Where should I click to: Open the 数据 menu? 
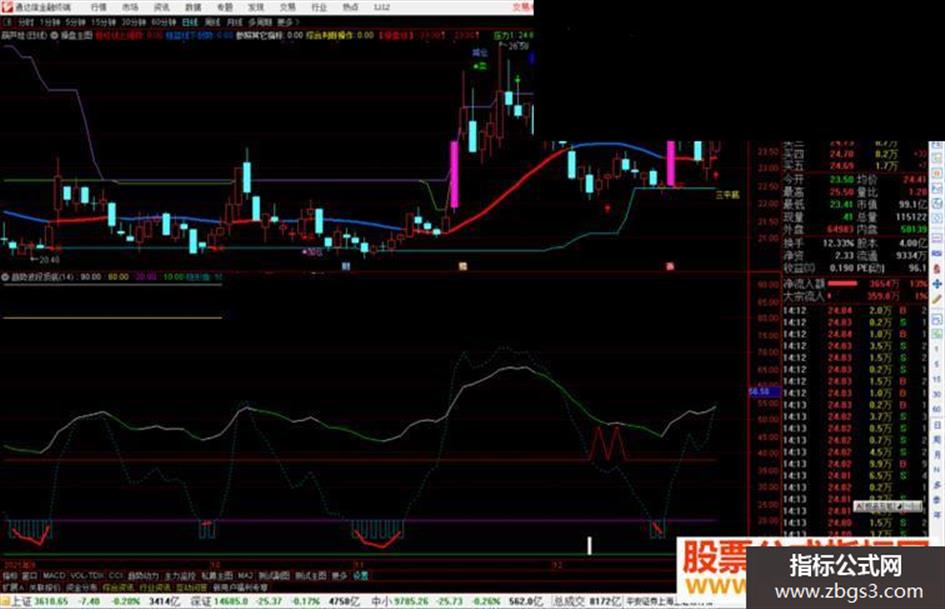[193, 7]
